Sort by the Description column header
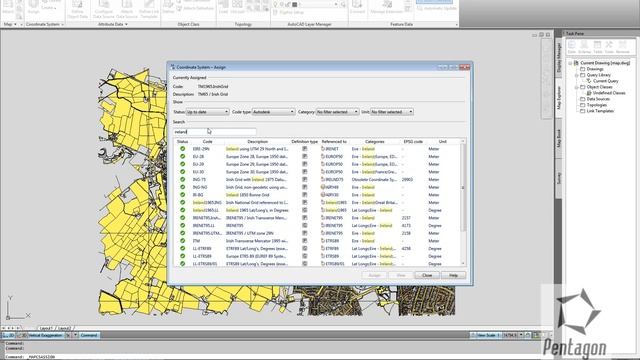Screen dimensions: 640x360 (257, 142)
